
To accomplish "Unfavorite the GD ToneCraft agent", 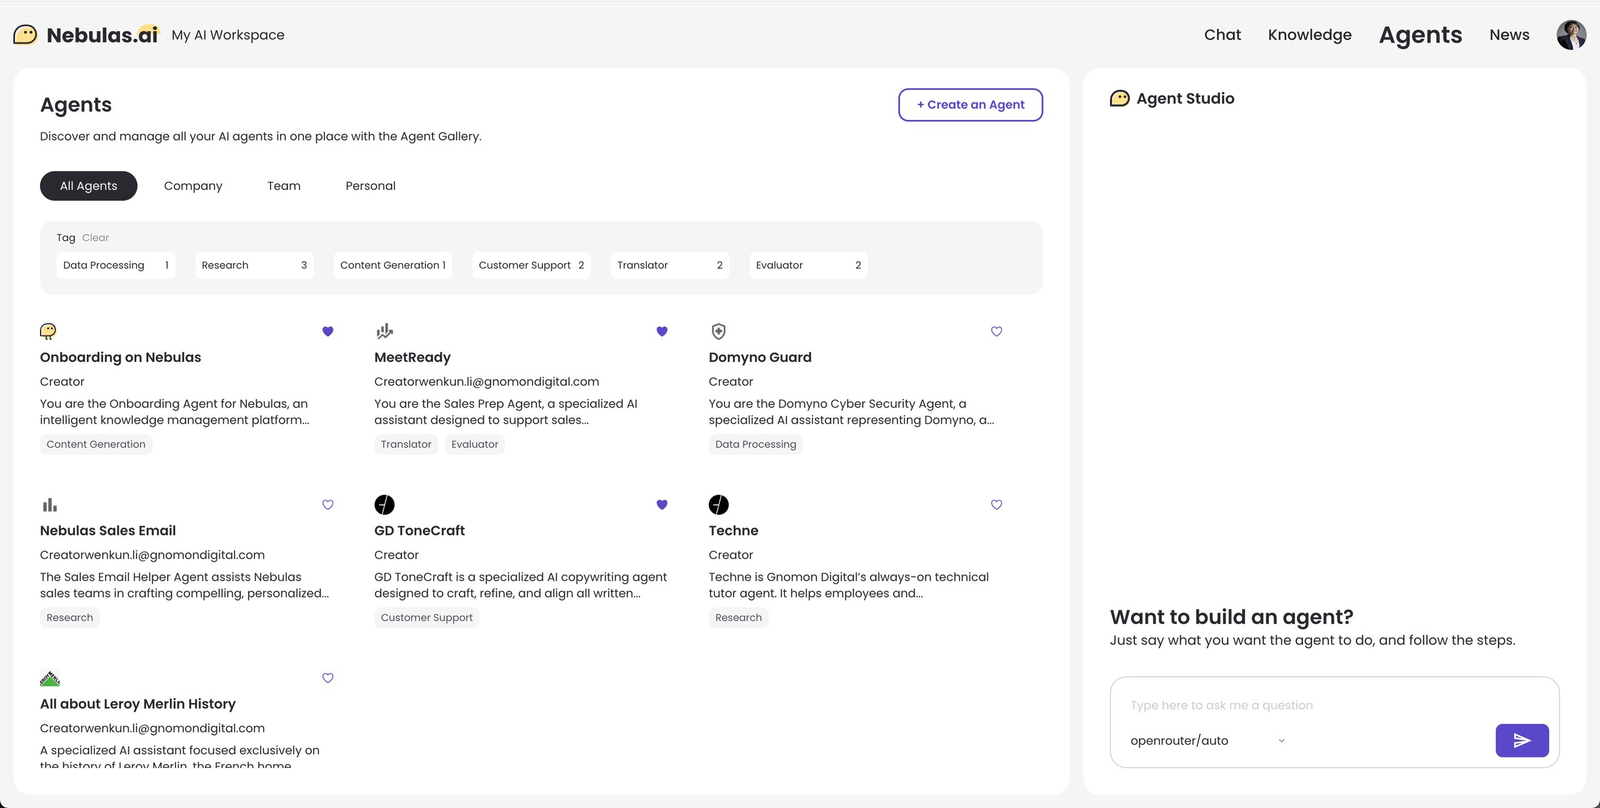I will point(662,505).
